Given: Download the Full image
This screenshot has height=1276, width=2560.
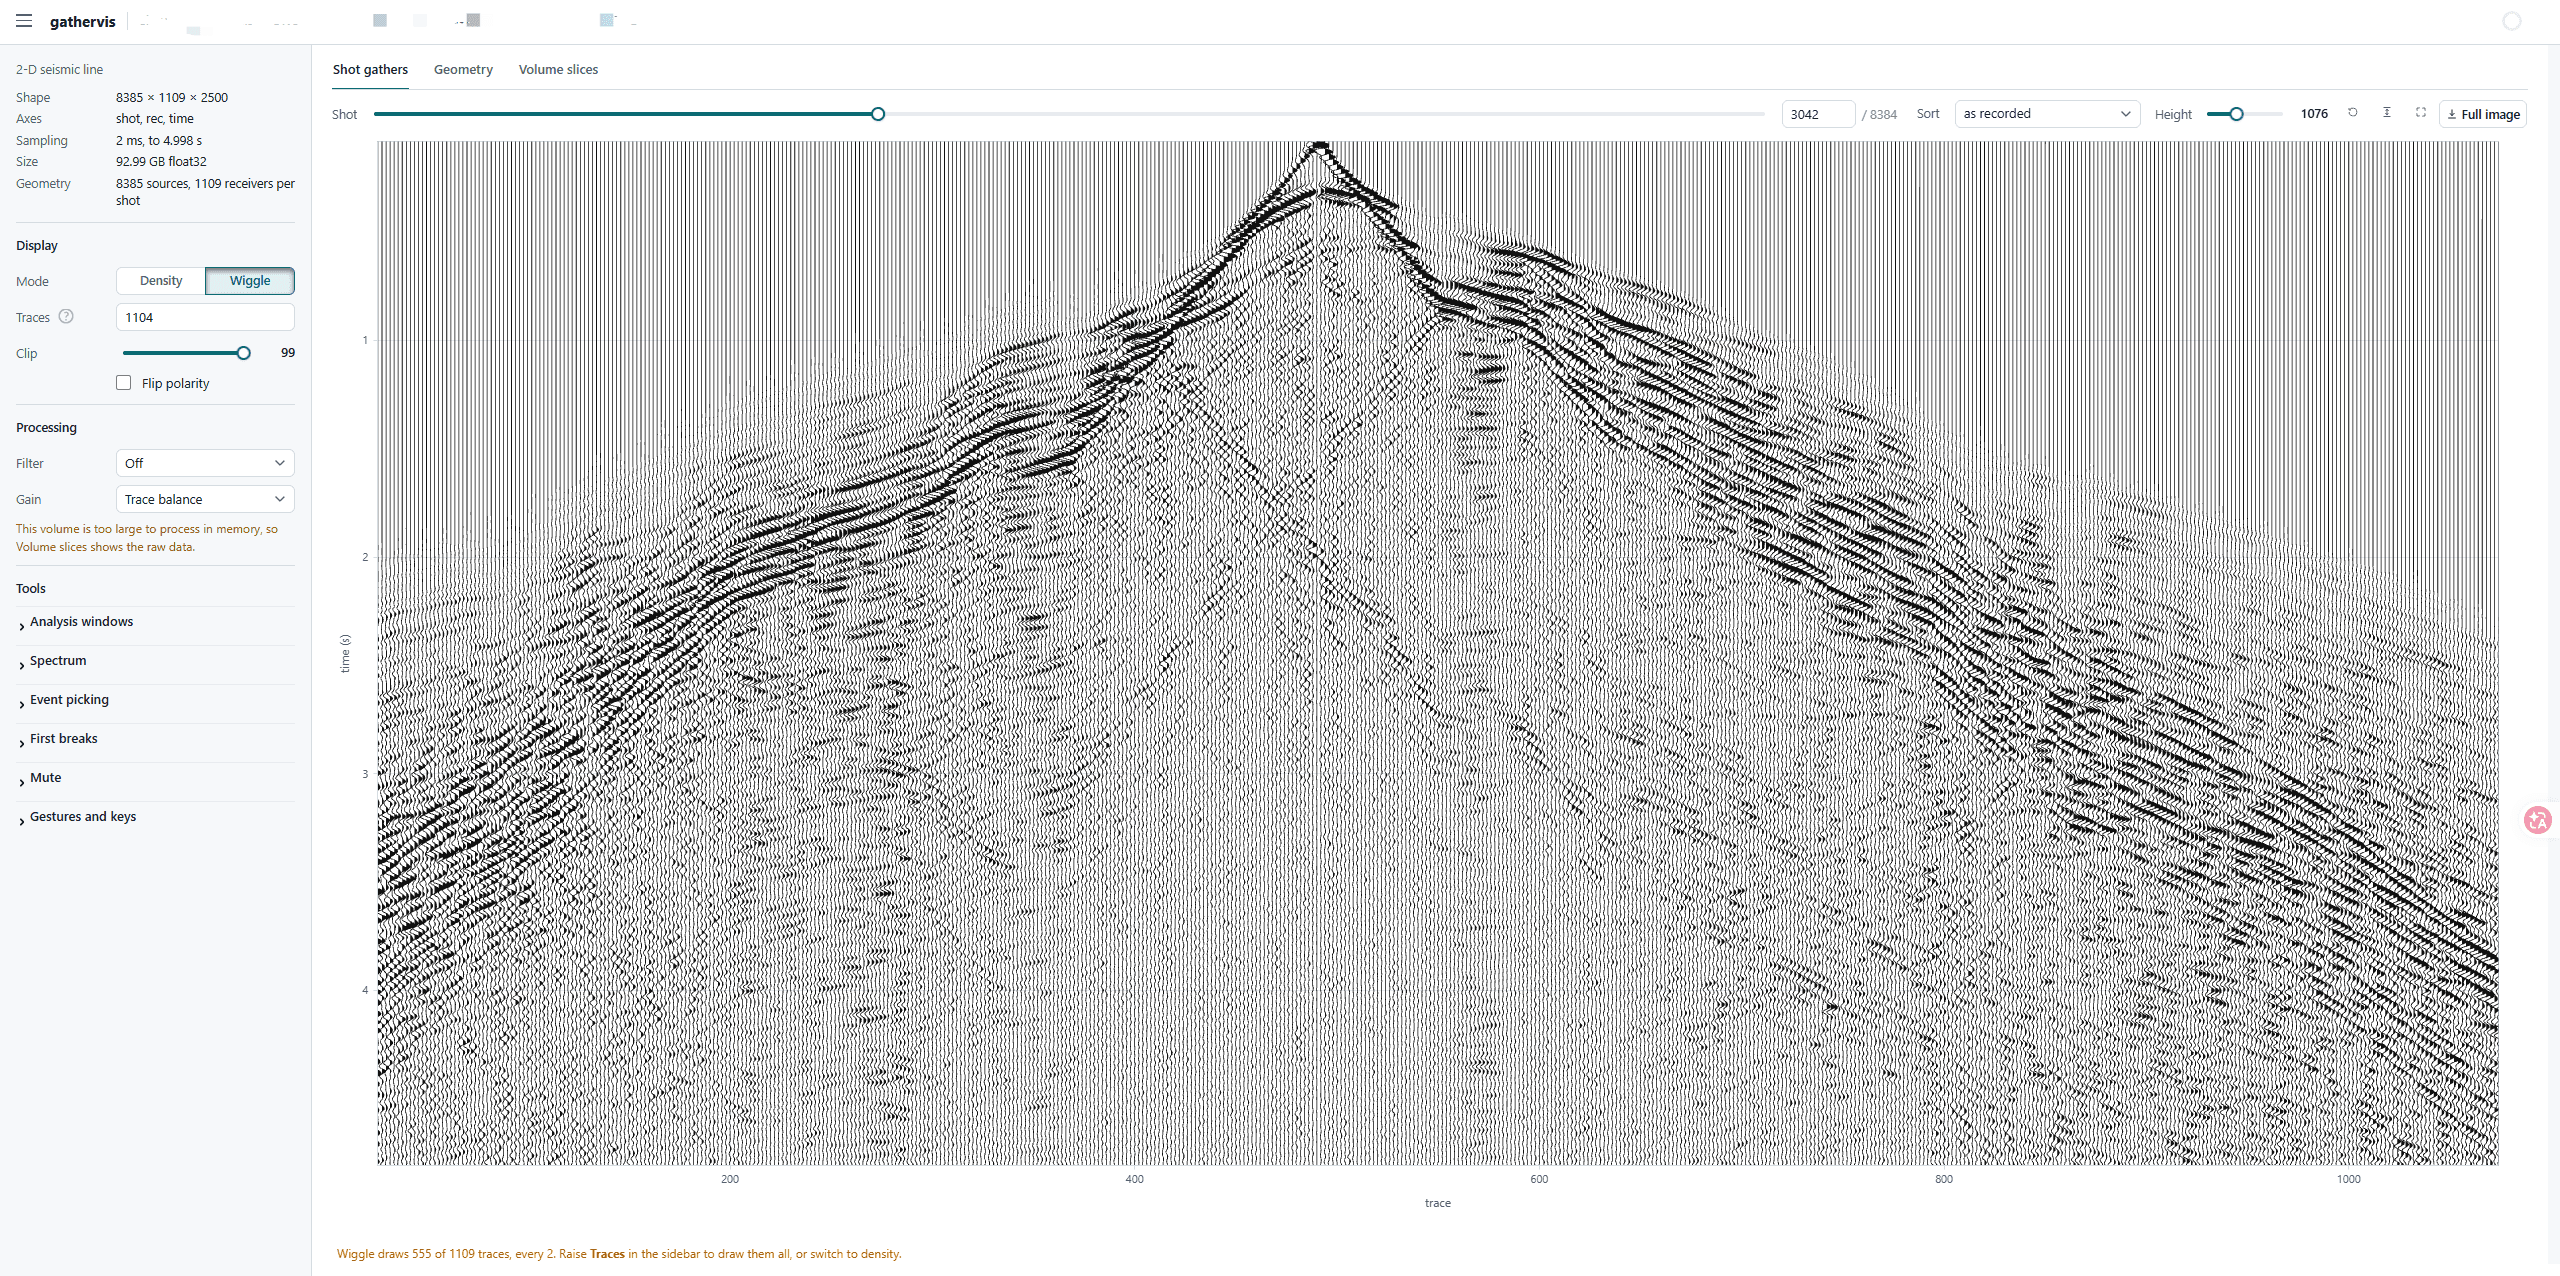Looking at the screenshot, I should click(x=2483, y=114).
